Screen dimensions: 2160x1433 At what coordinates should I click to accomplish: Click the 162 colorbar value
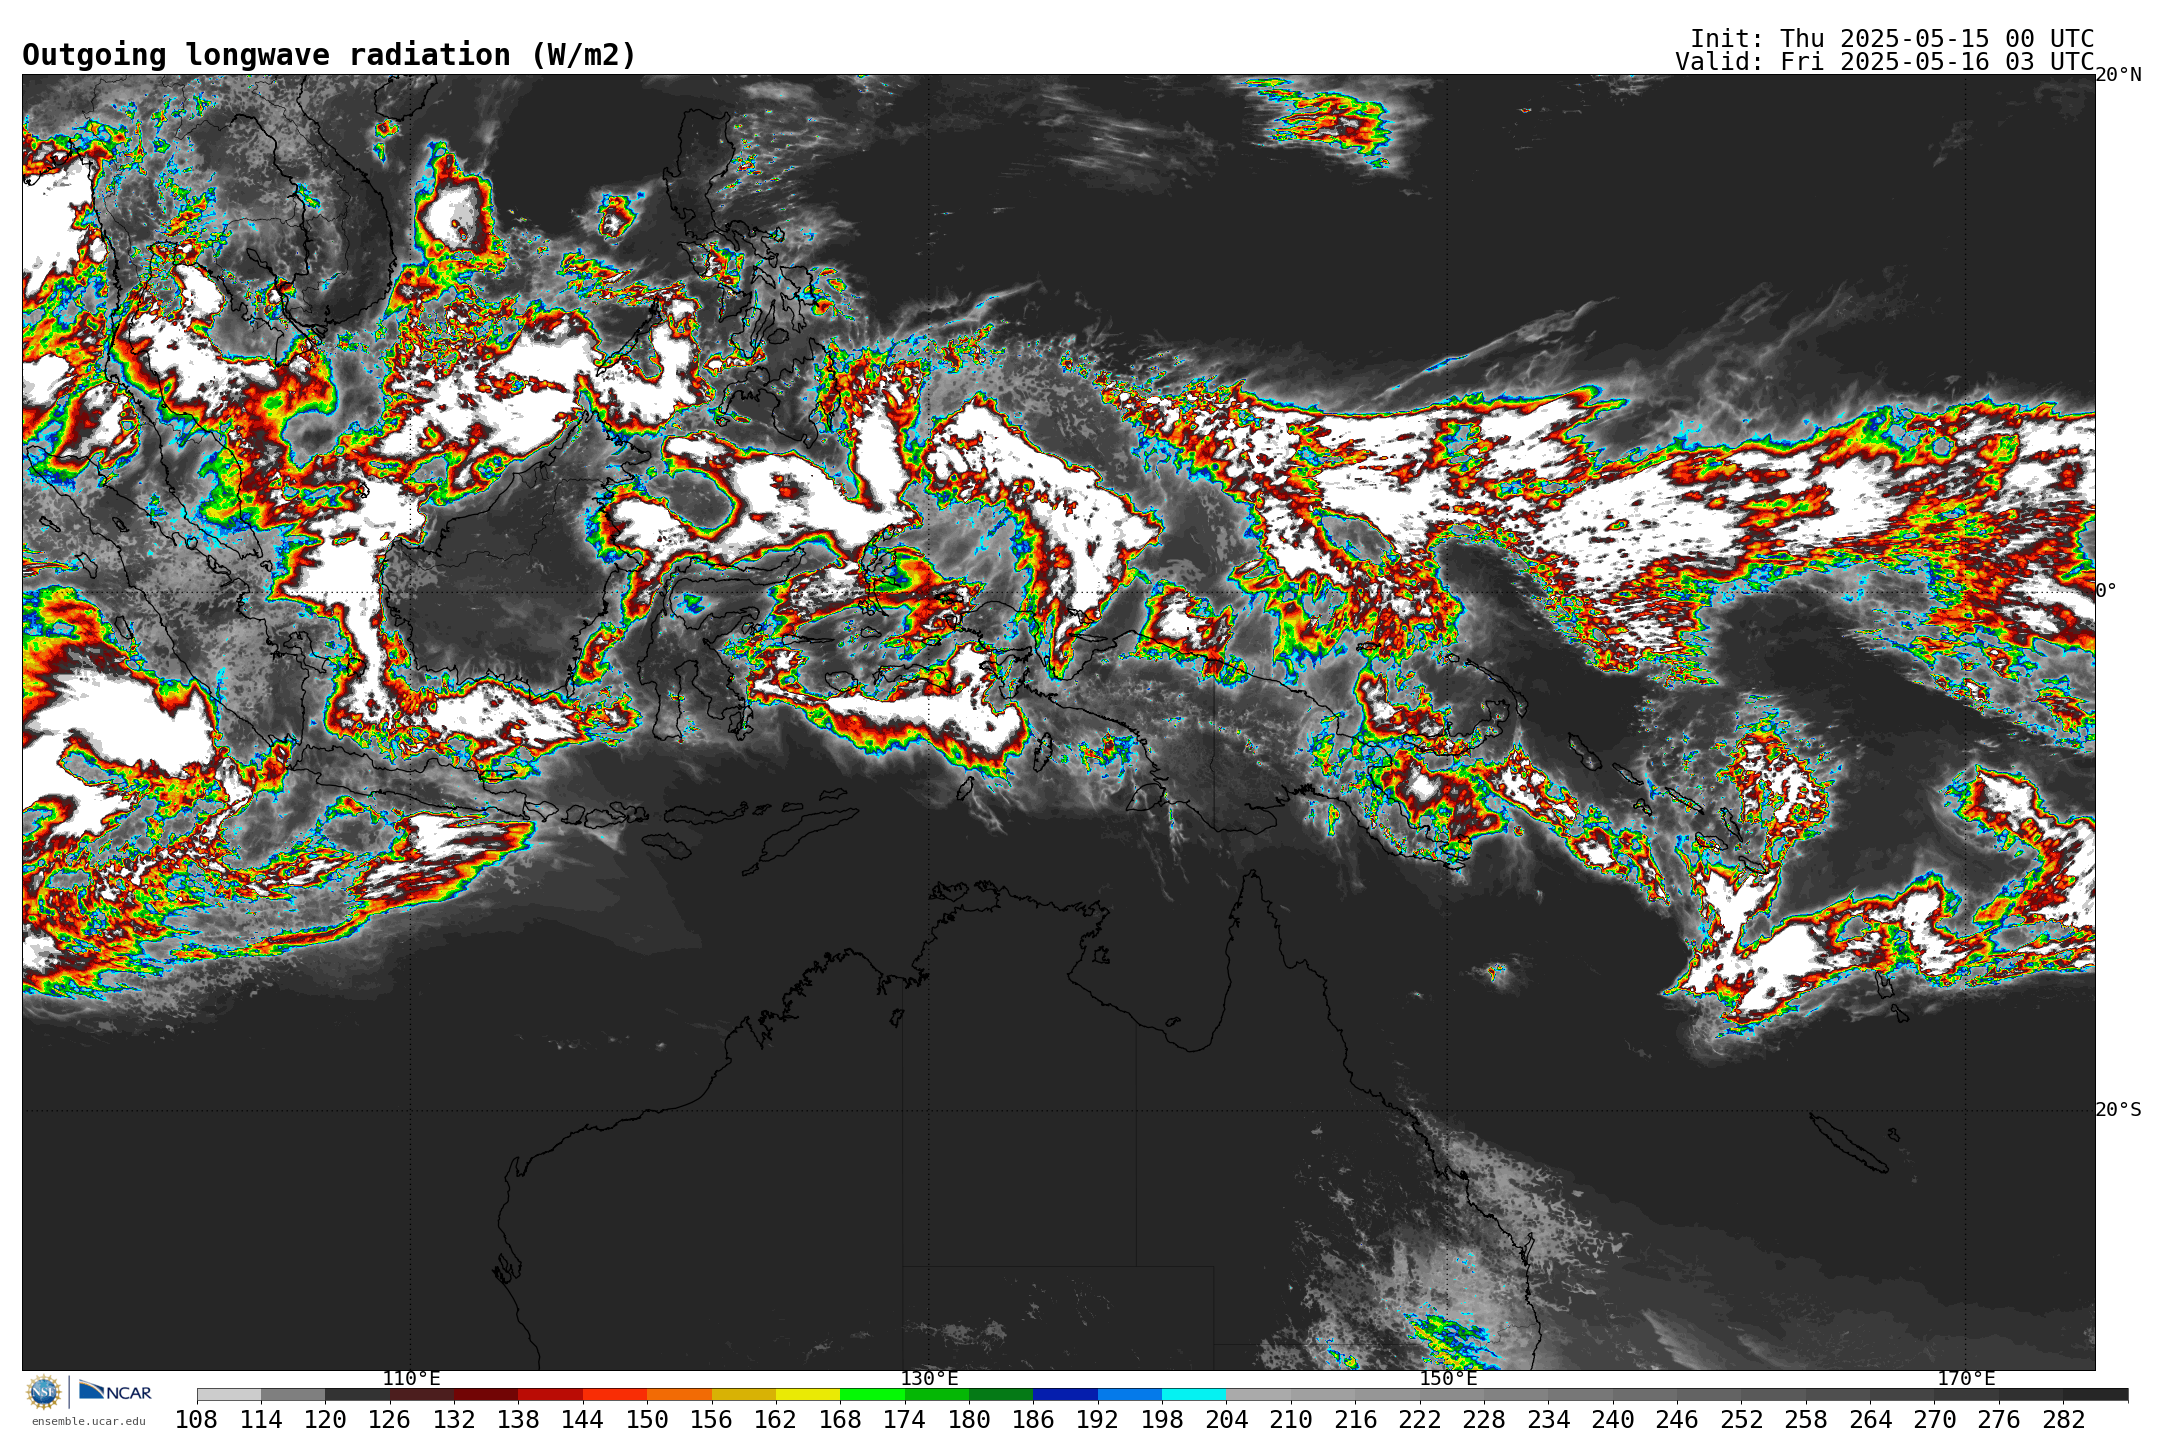[776, 1419]
